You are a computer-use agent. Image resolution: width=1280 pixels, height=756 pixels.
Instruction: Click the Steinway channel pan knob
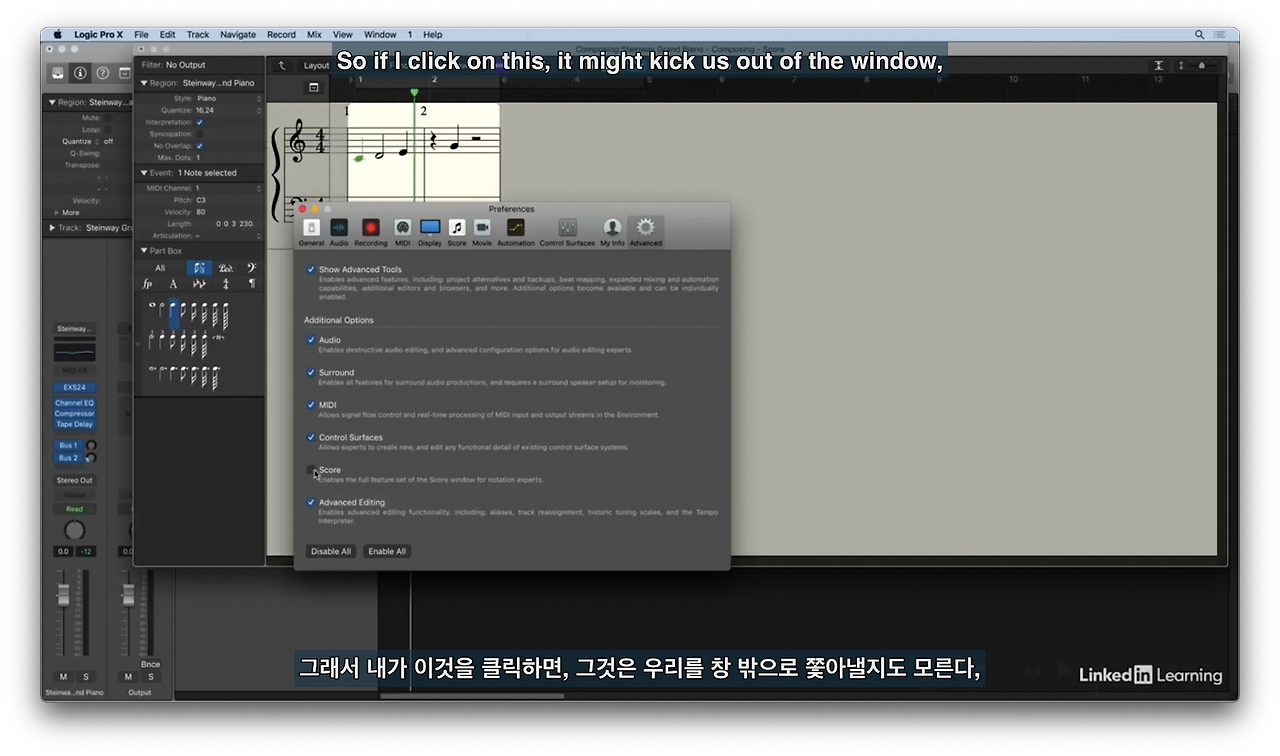[x=75, y=530]
